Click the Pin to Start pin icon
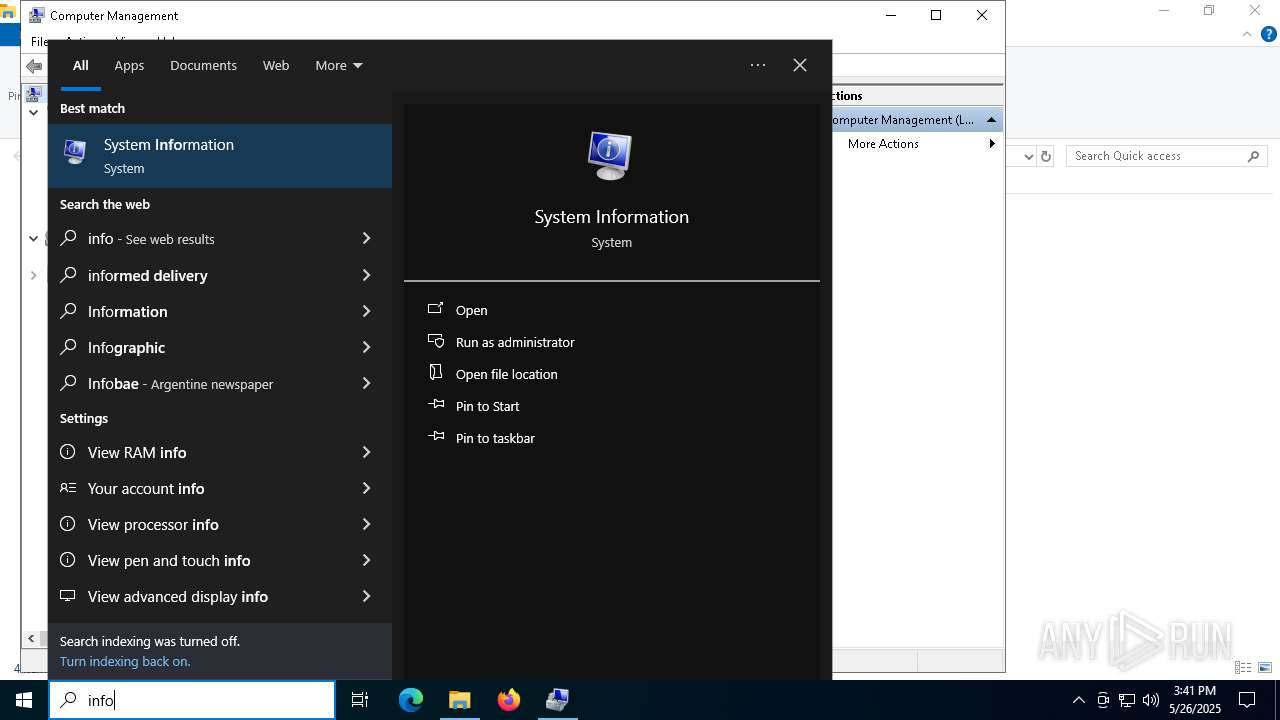The width and height of the screenshot is (1280, 720). coord(436,405)
